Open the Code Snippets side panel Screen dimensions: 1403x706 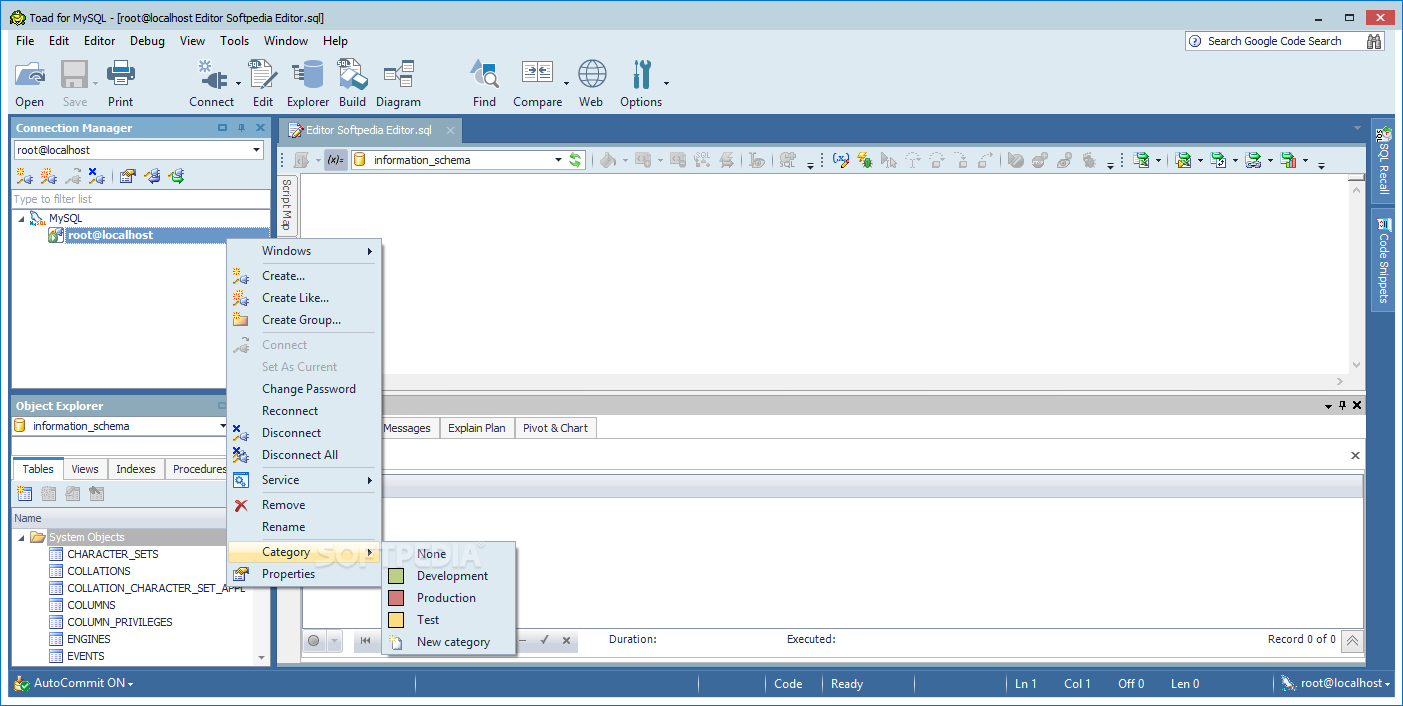pos(1384,260)
